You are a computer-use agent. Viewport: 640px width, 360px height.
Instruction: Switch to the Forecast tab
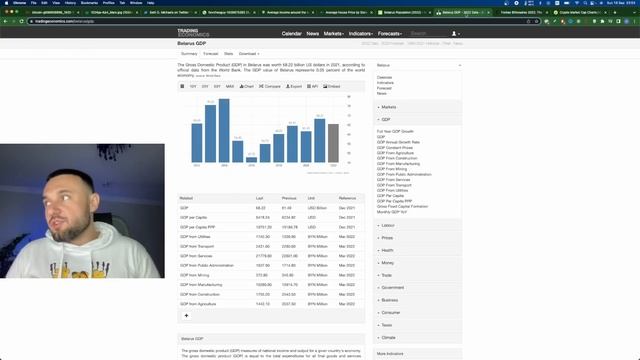211,54
